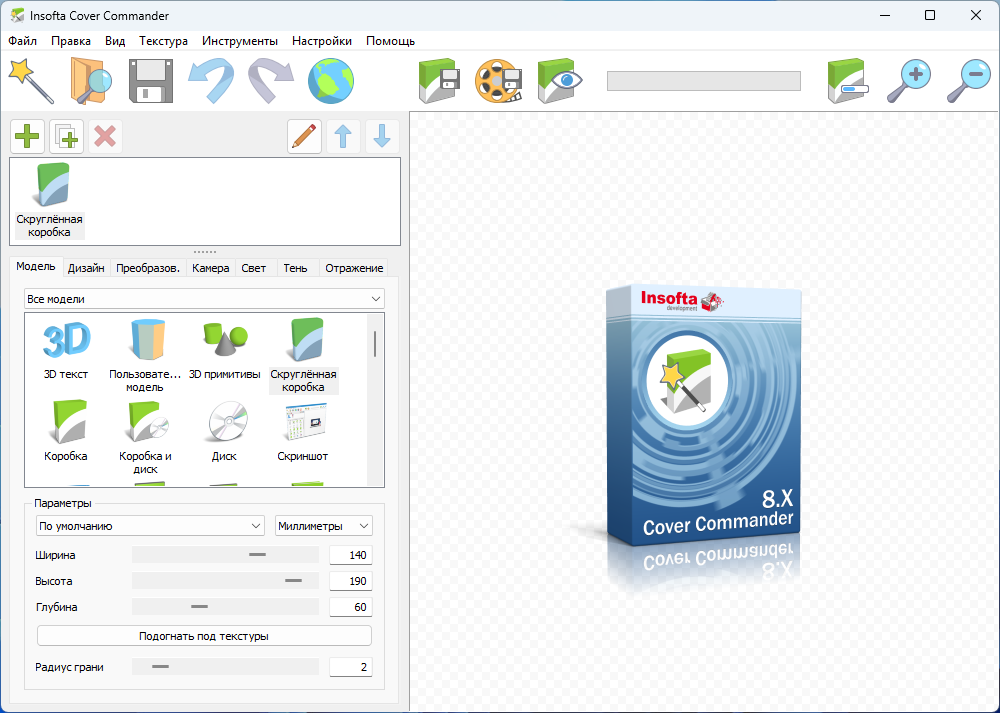Expand the Все модели dropdown
This screenshot has width=1000, height=713.
204,298
